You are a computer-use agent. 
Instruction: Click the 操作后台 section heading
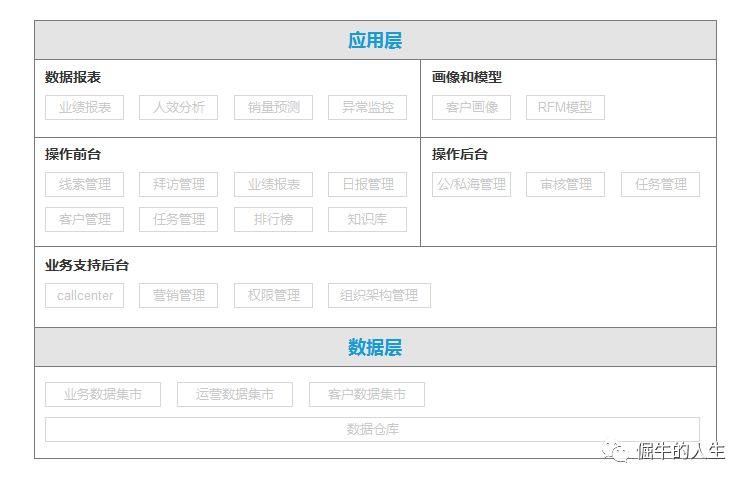460,154
